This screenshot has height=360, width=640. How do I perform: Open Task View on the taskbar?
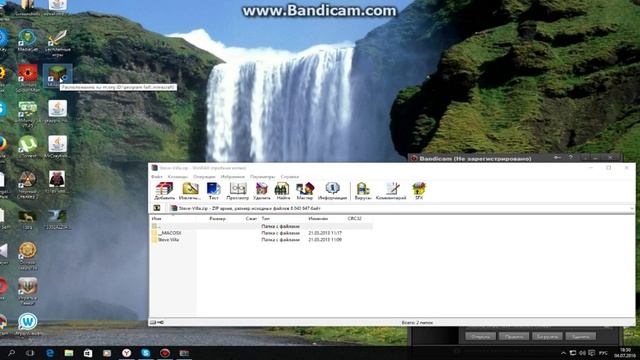point(30,353)
